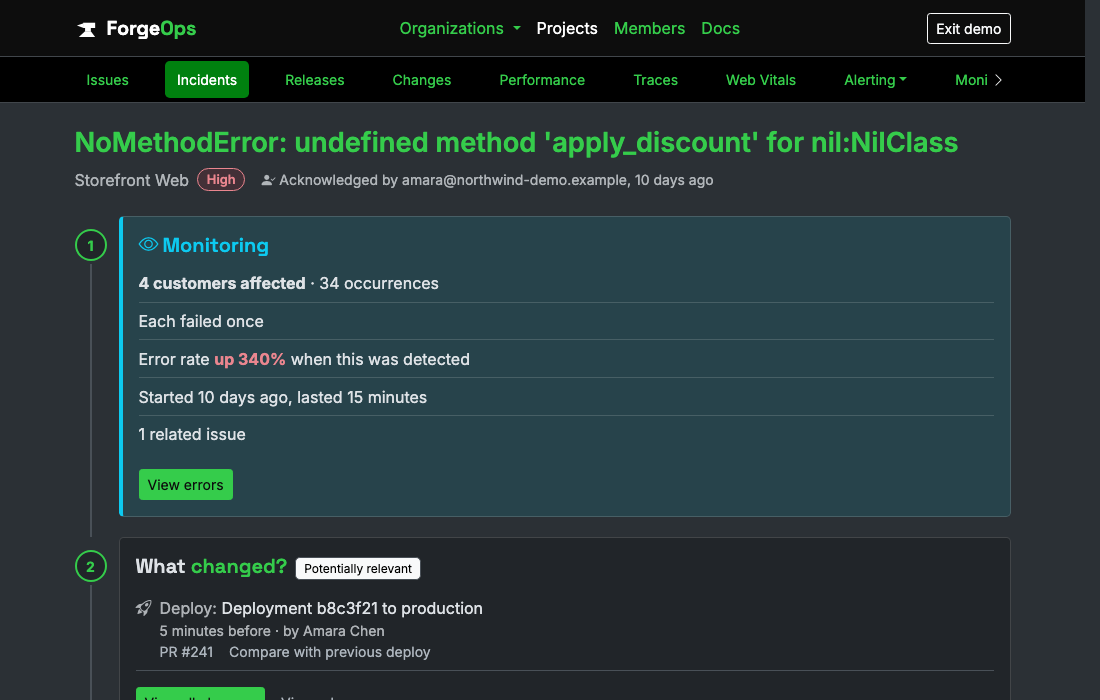Click 'Started 10 days ago, lasted 15 minutes'
This screenshot has height=700, width=1100.
click(x=283, y=397)
